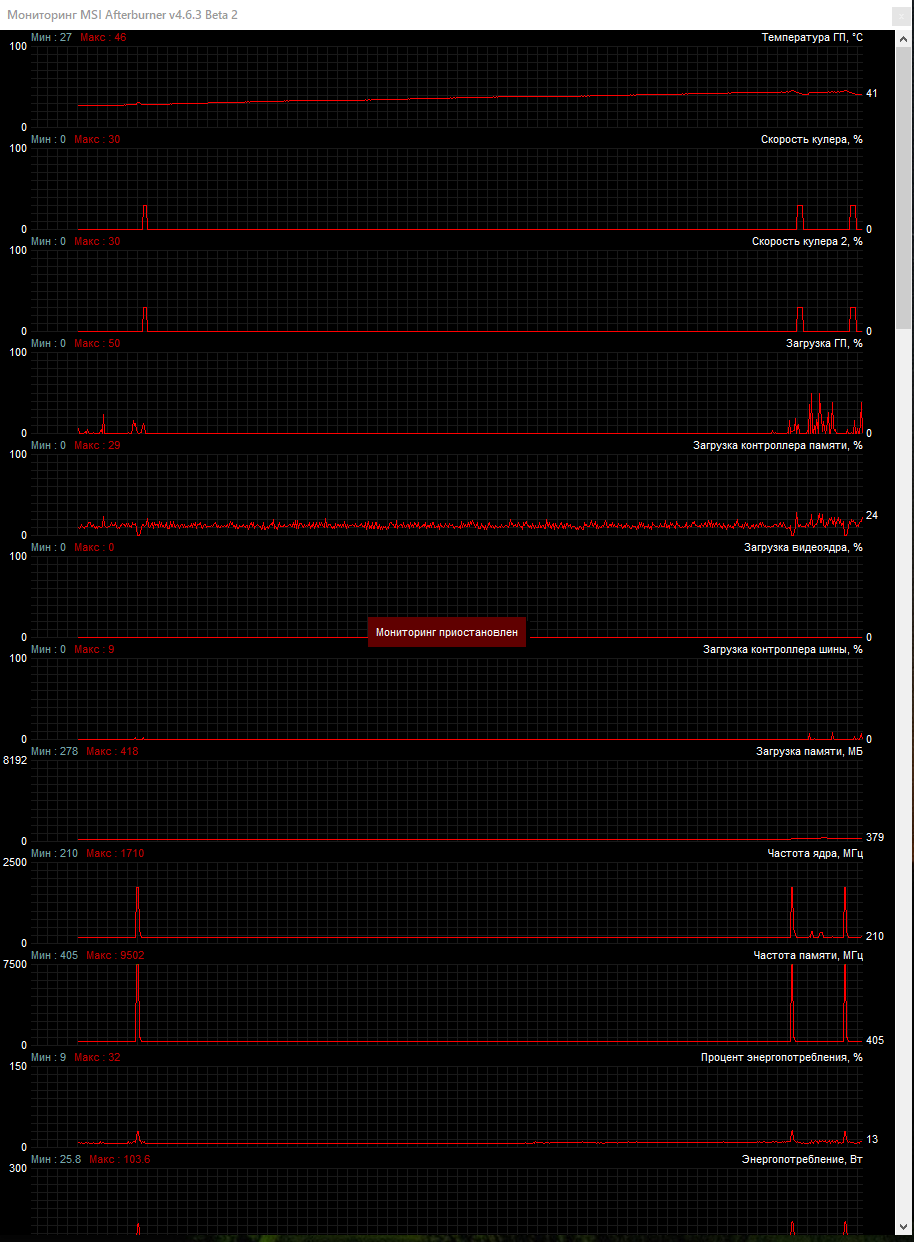914x1242 pixels.
Task: Select the 'Частота памяти, МГц' graph title
Action: (808, 955)
